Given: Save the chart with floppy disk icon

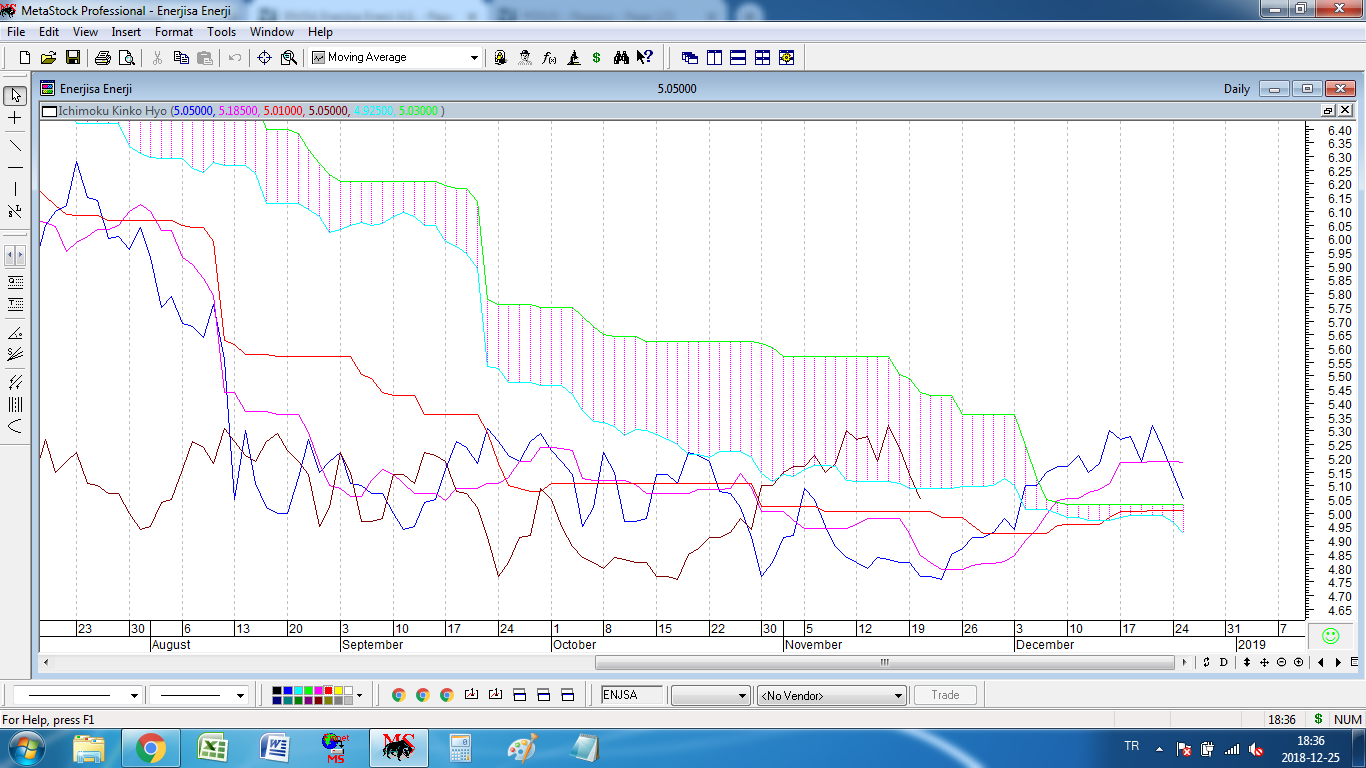Looking at the screenshot, I should 72,58.
